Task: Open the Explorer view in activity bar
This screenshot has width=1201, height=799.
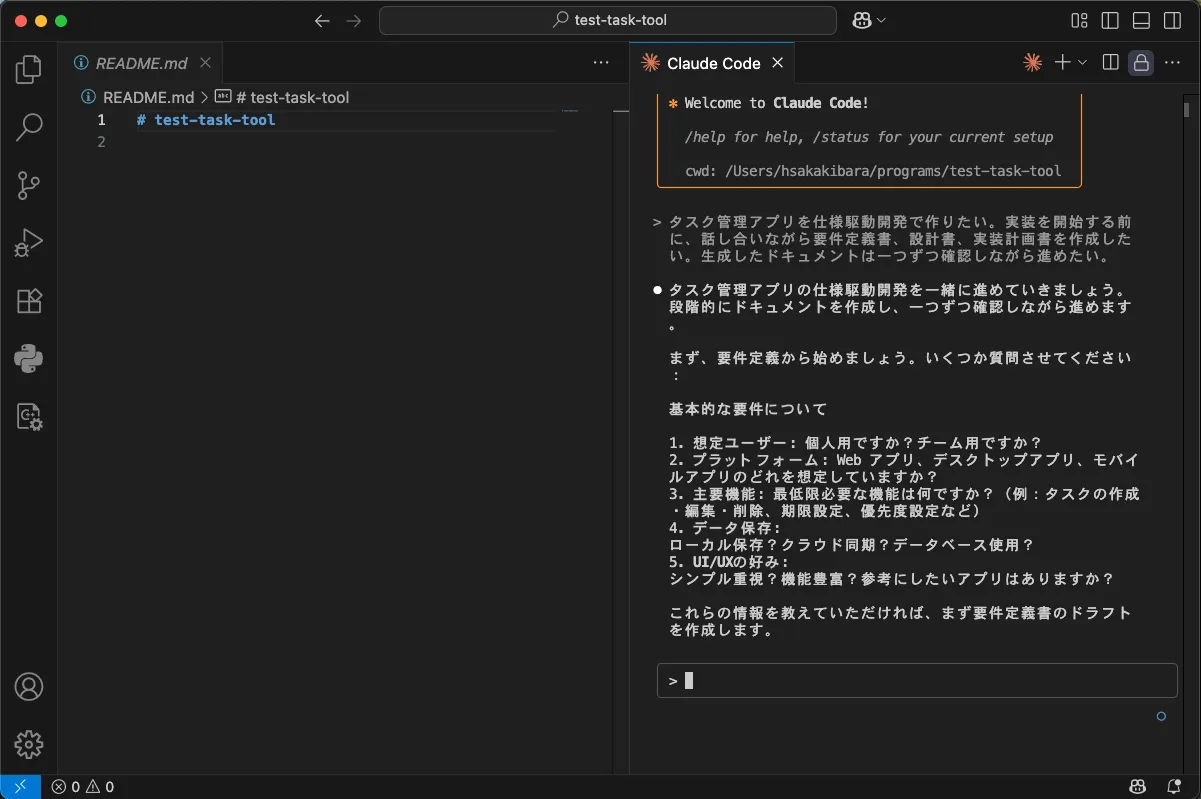Action: click(29, 69)
